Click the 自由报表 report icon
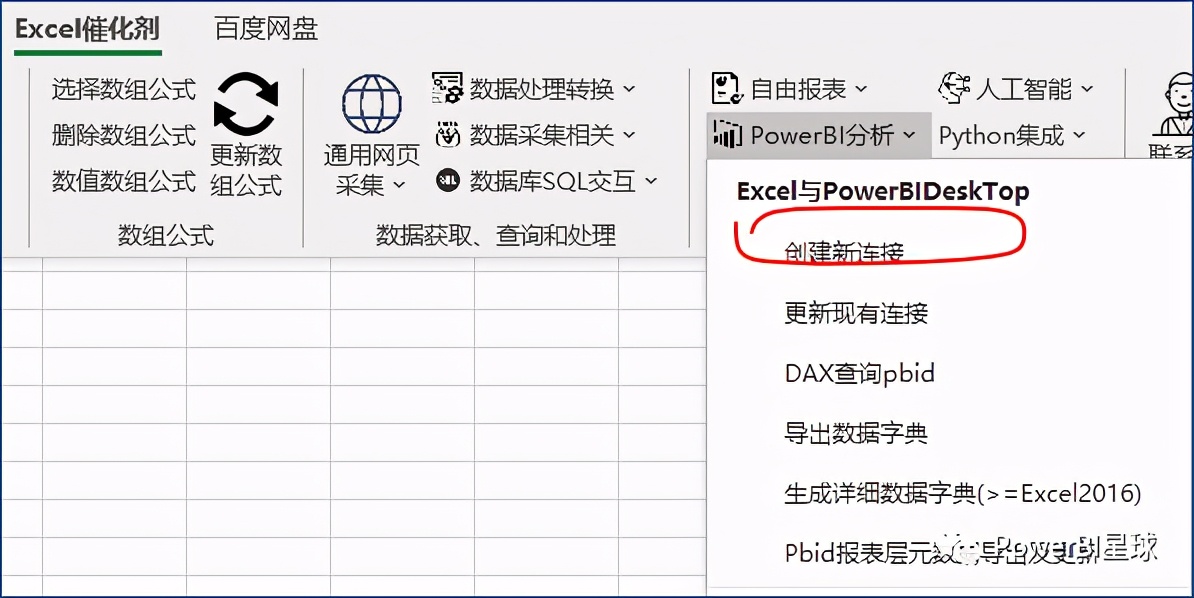Screen dimensions: 1194x598 (727, 88)
